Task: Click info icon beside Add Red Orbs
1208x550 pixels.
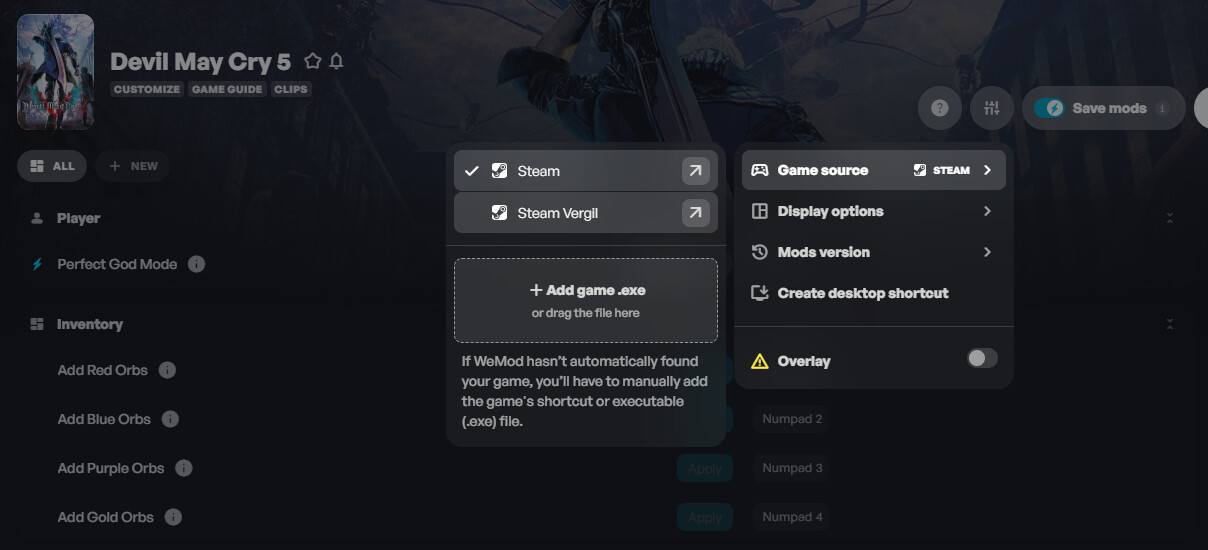Action: (167, 370)
